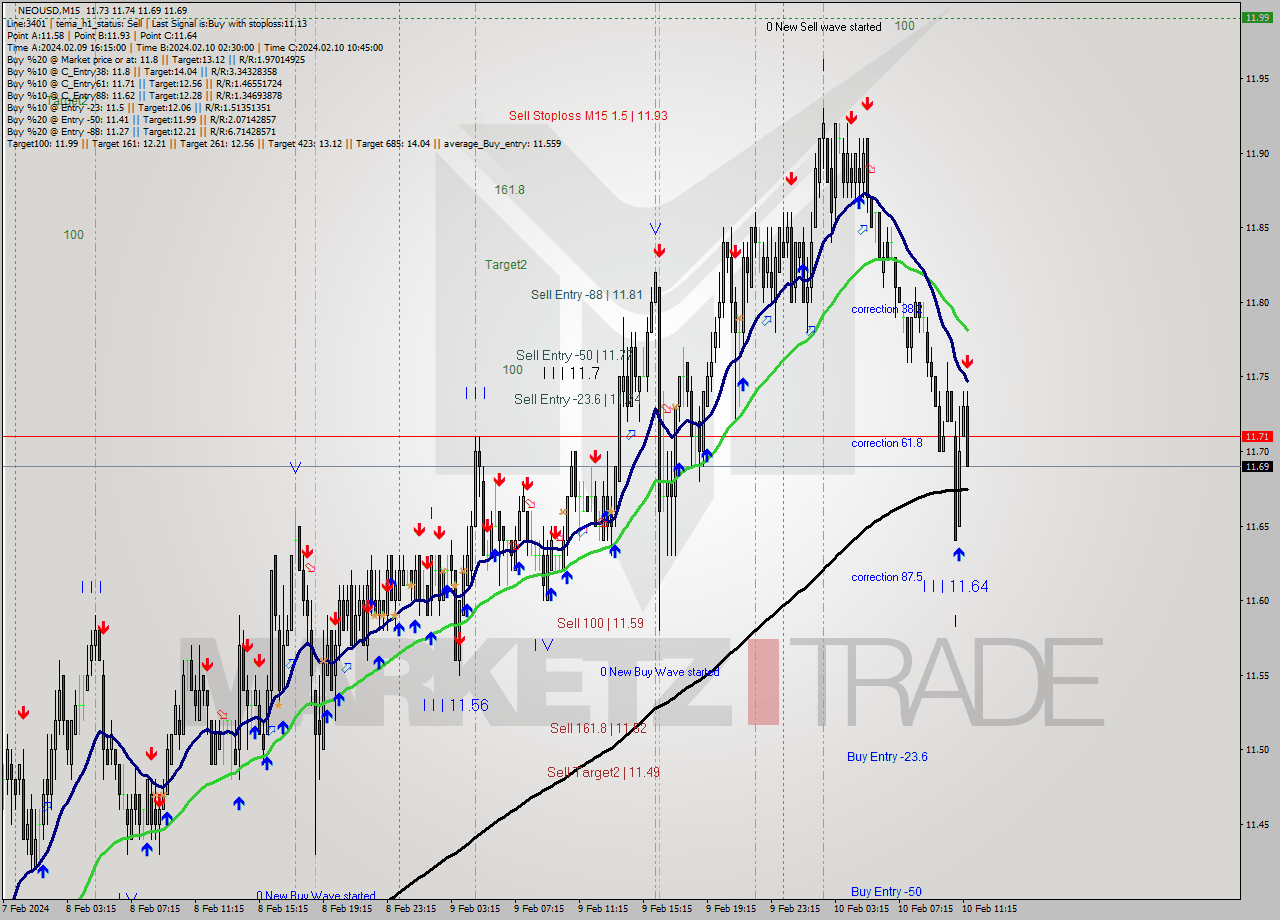
Task: Click the '9 Feb 23:15' time label
Action: pyautogui.click(x=795, y=910)
